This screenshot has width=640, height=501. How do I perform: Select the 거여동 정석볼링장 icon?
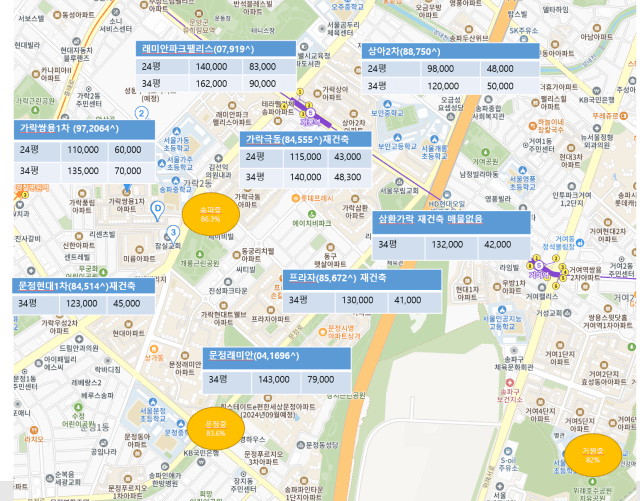580,243
